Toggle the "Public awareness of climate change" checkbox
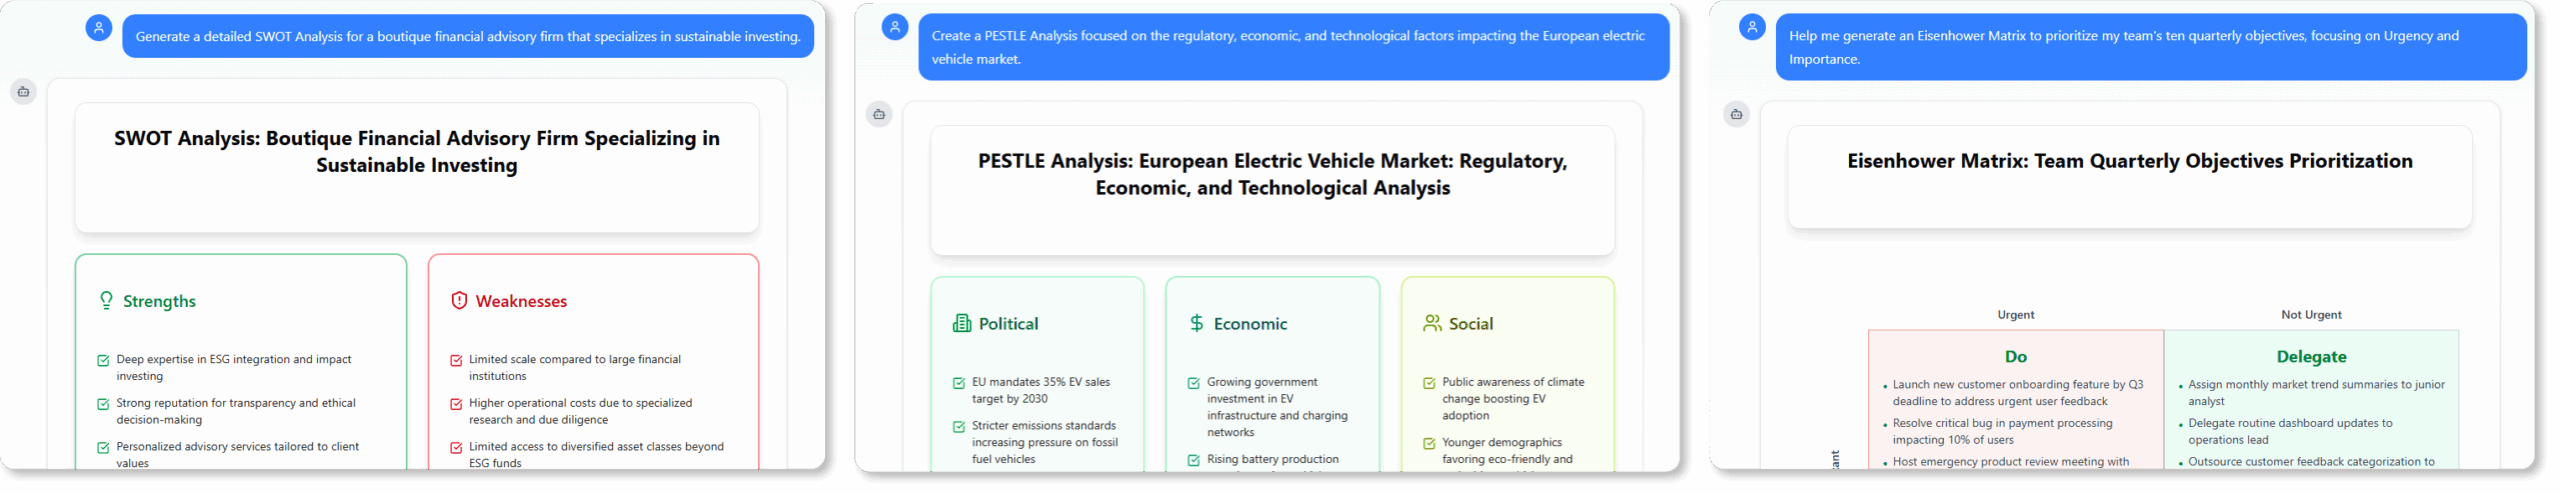 pyautogui.click(x=1429, y=383)
